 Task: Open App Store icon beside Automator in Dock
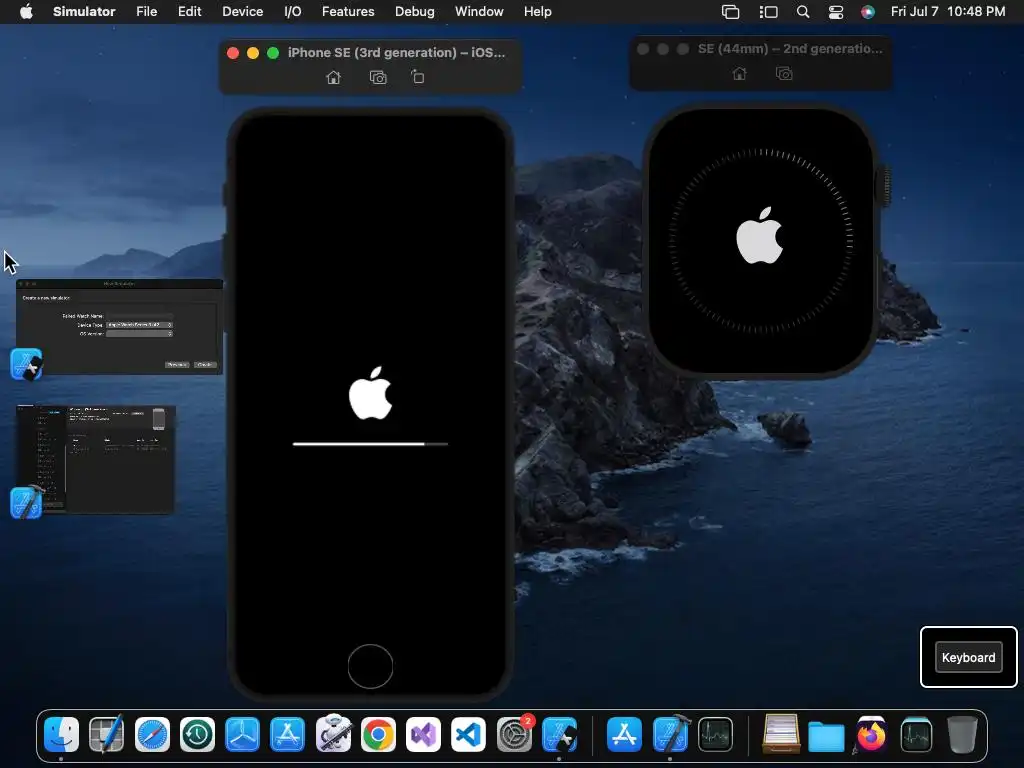(287, 734)
